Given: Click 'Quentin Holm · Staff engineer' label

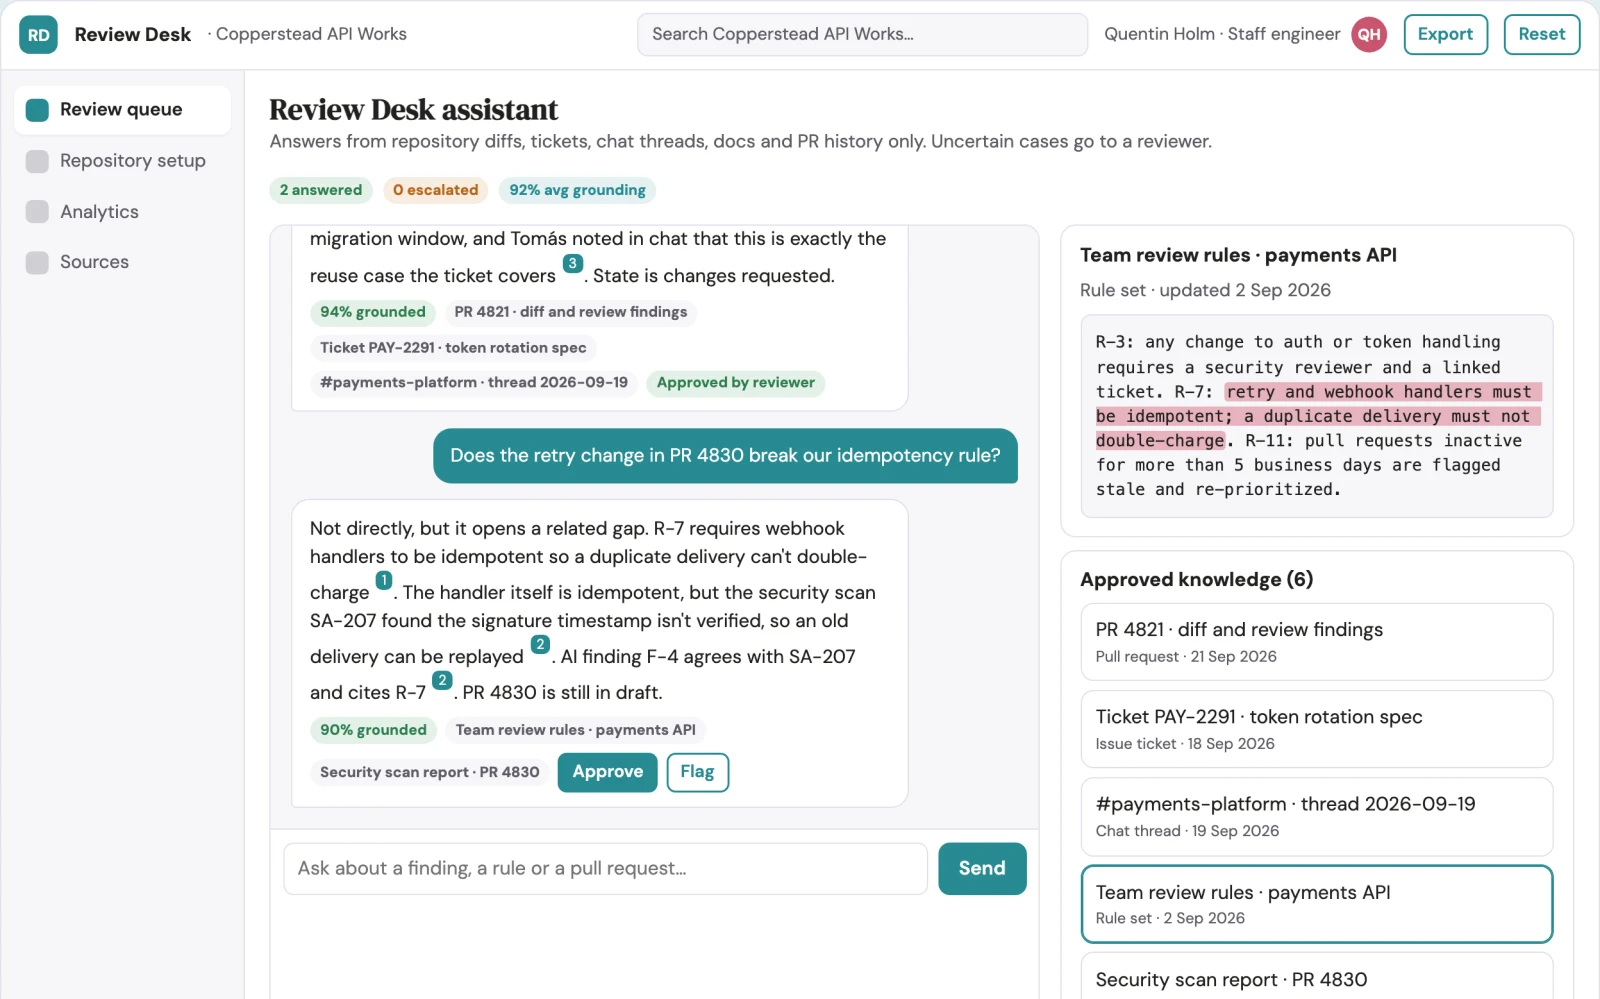Looking at the screenshot, I should 1222,35.
